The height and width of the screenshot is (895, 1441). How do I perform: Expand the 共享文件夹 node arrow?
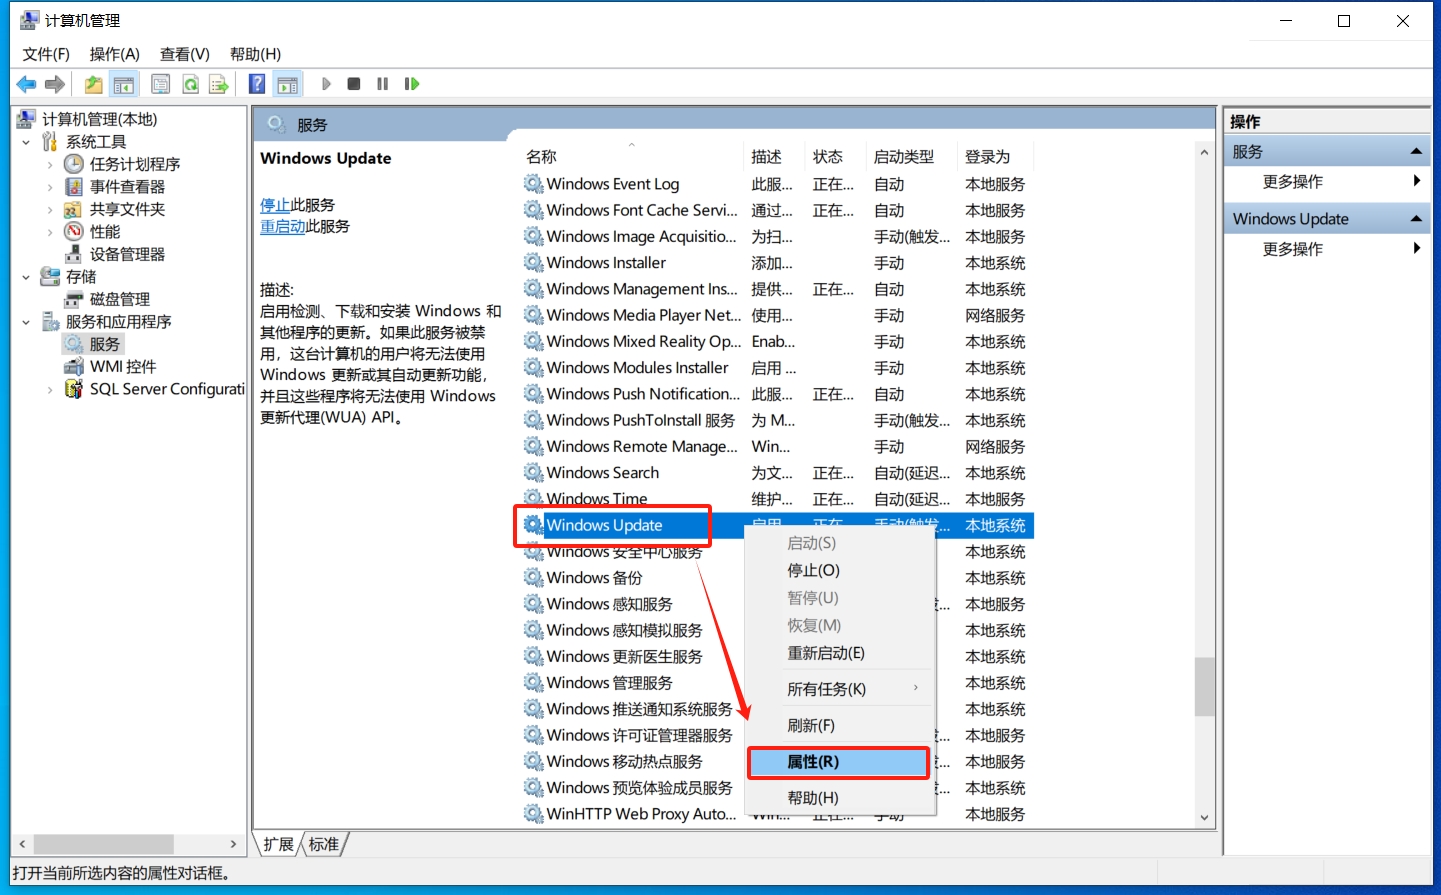pyautogui.click(x=50, y=209)
